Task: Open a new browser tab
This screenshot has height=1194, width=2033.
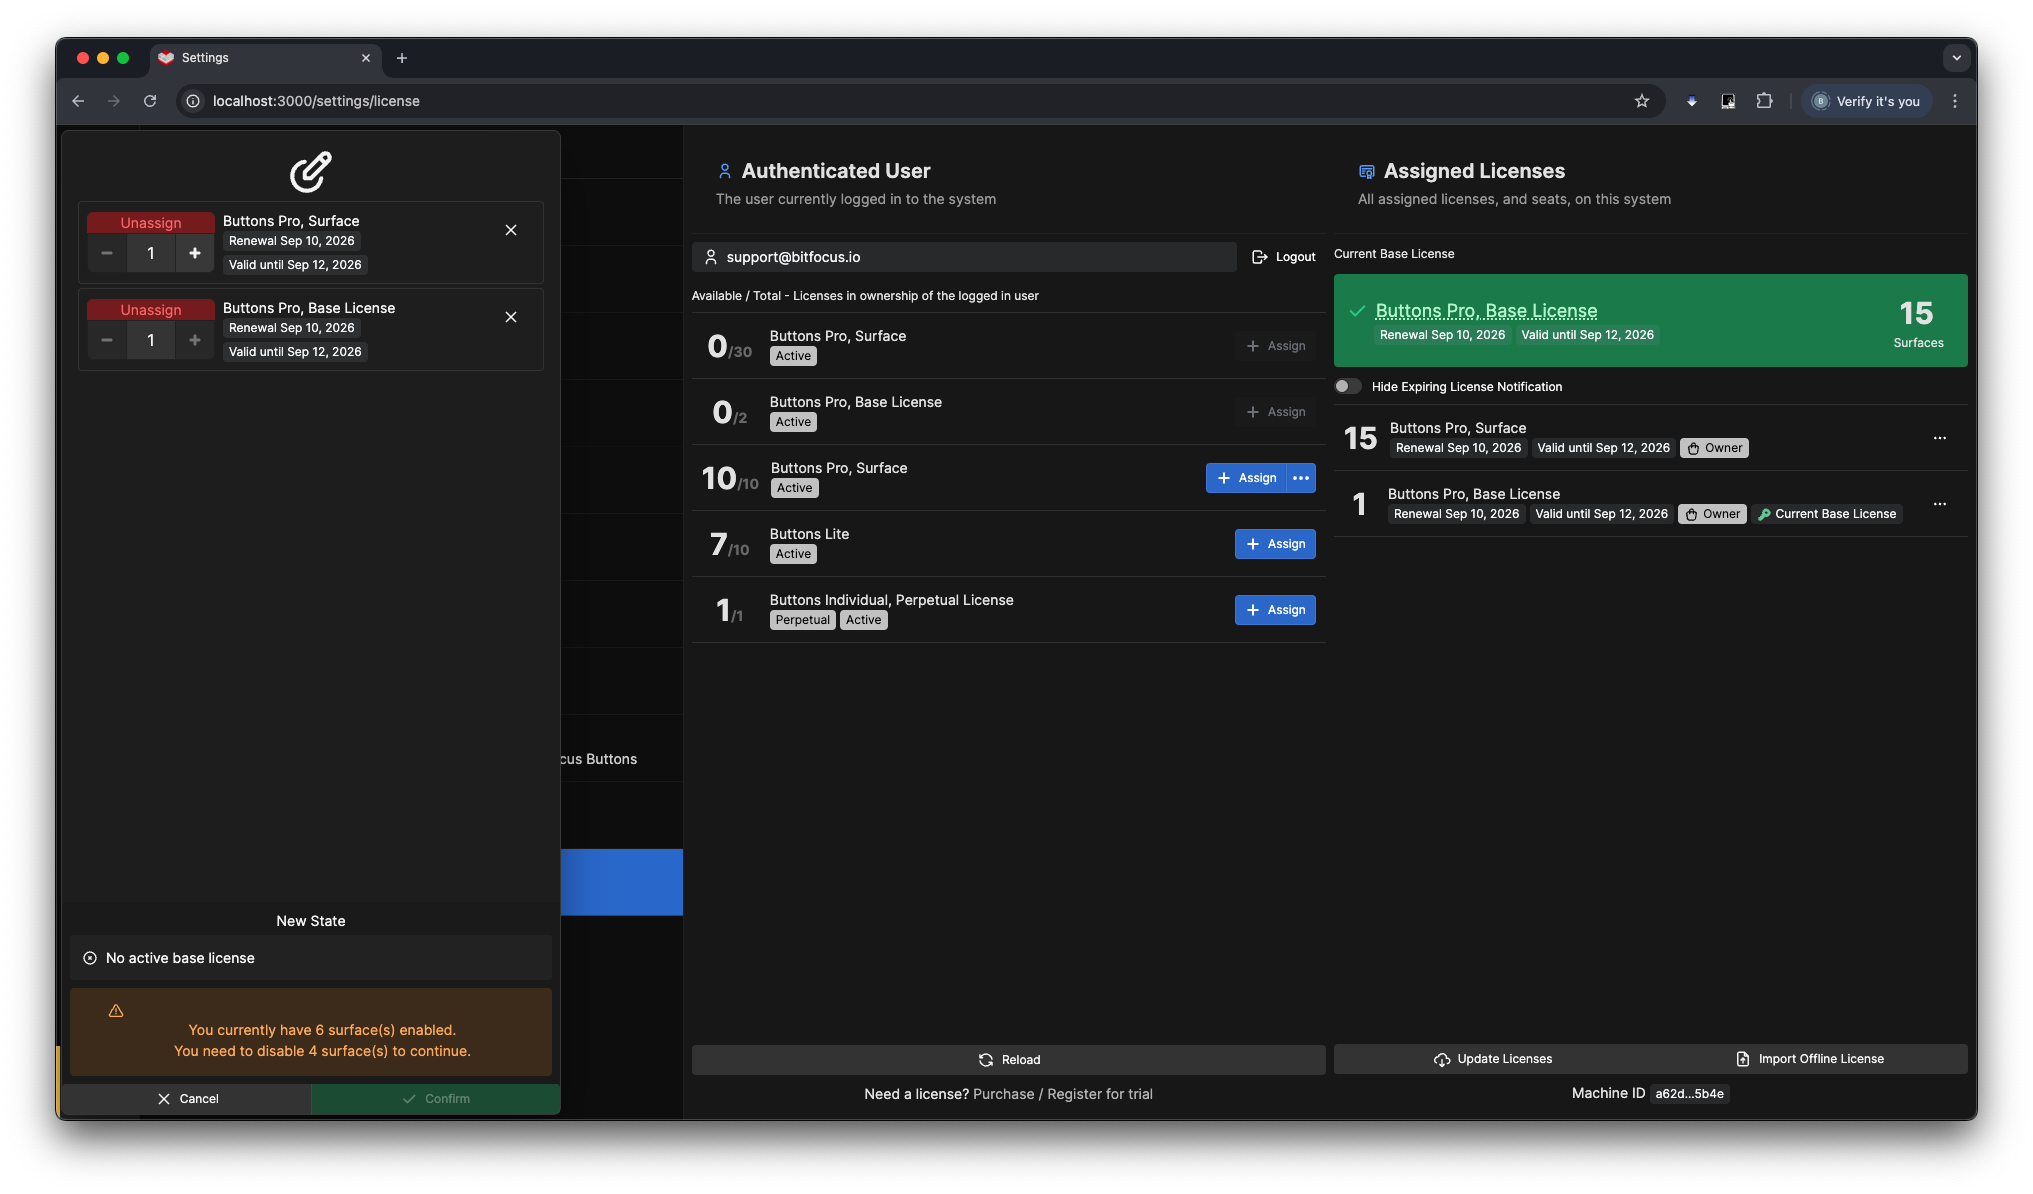Action: pyautogui.click(x=402, y=58)
